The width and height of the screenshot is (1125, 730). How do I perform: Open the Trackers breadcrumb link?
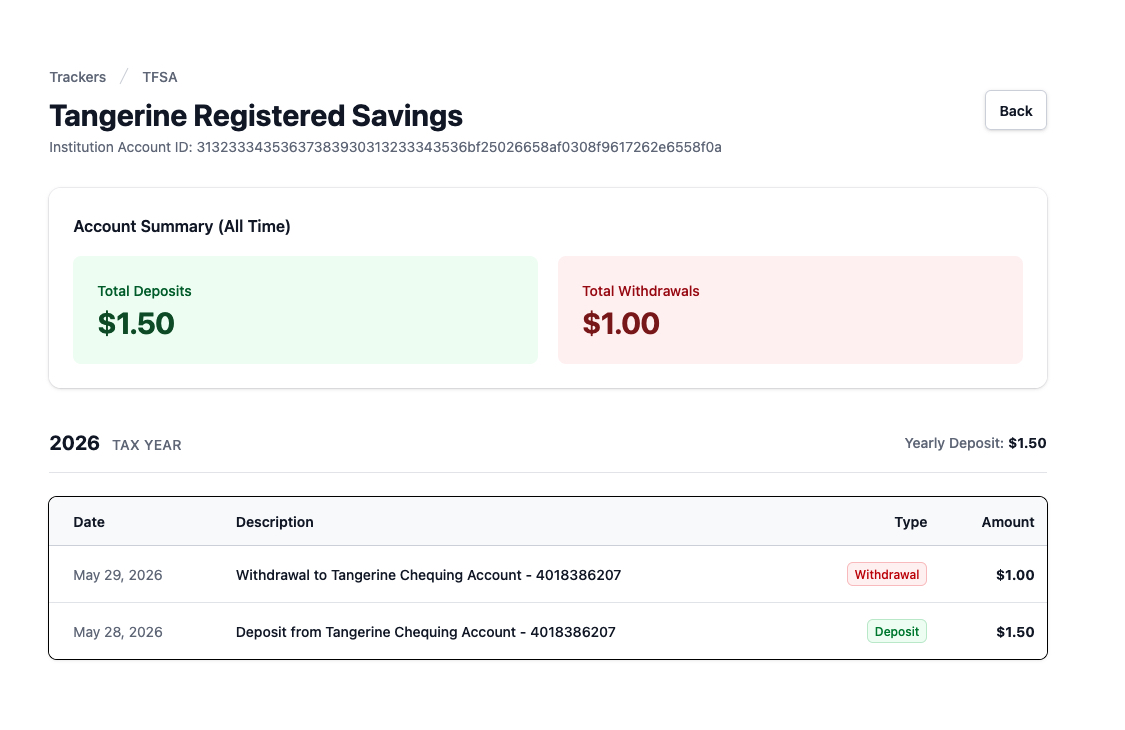[77, 77]
